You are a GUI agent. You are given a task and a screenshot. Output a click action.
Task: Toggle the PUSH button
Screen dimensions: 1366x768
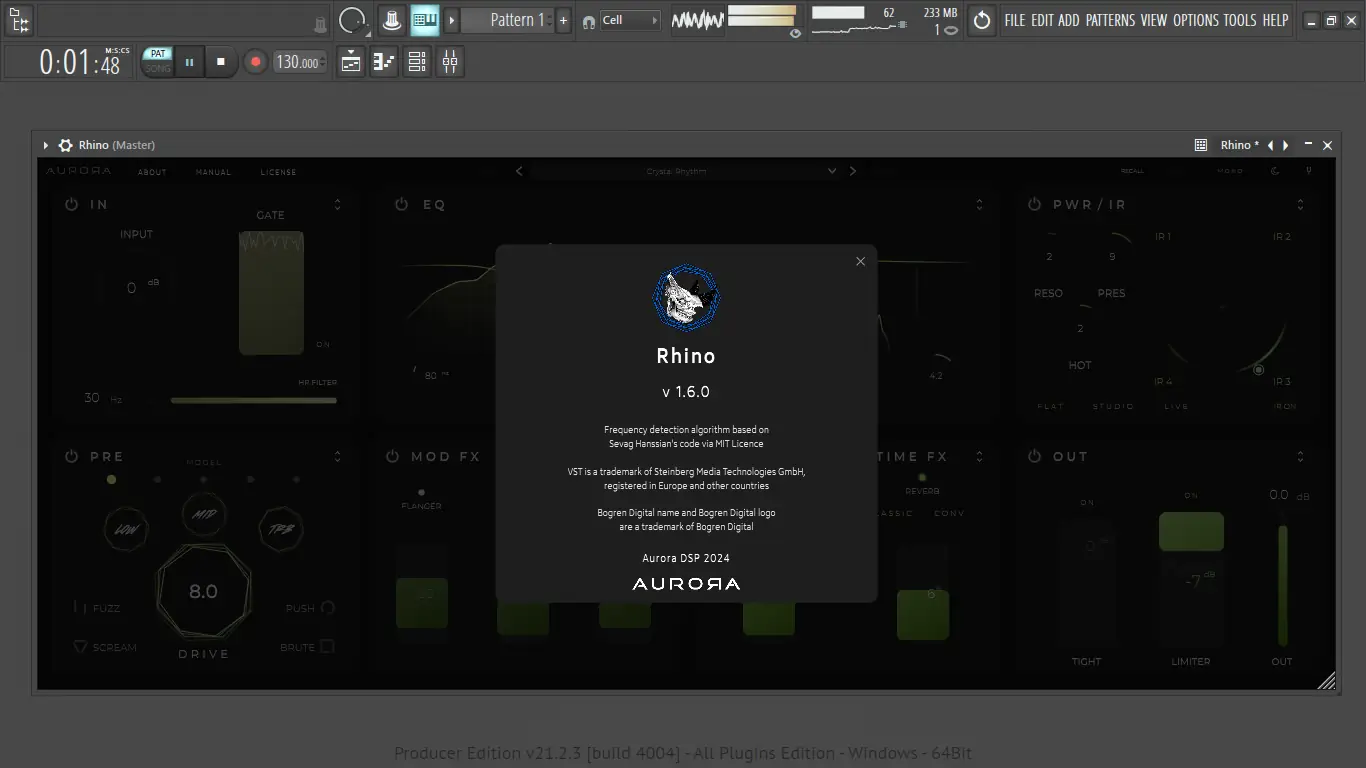tap(327, 608)
